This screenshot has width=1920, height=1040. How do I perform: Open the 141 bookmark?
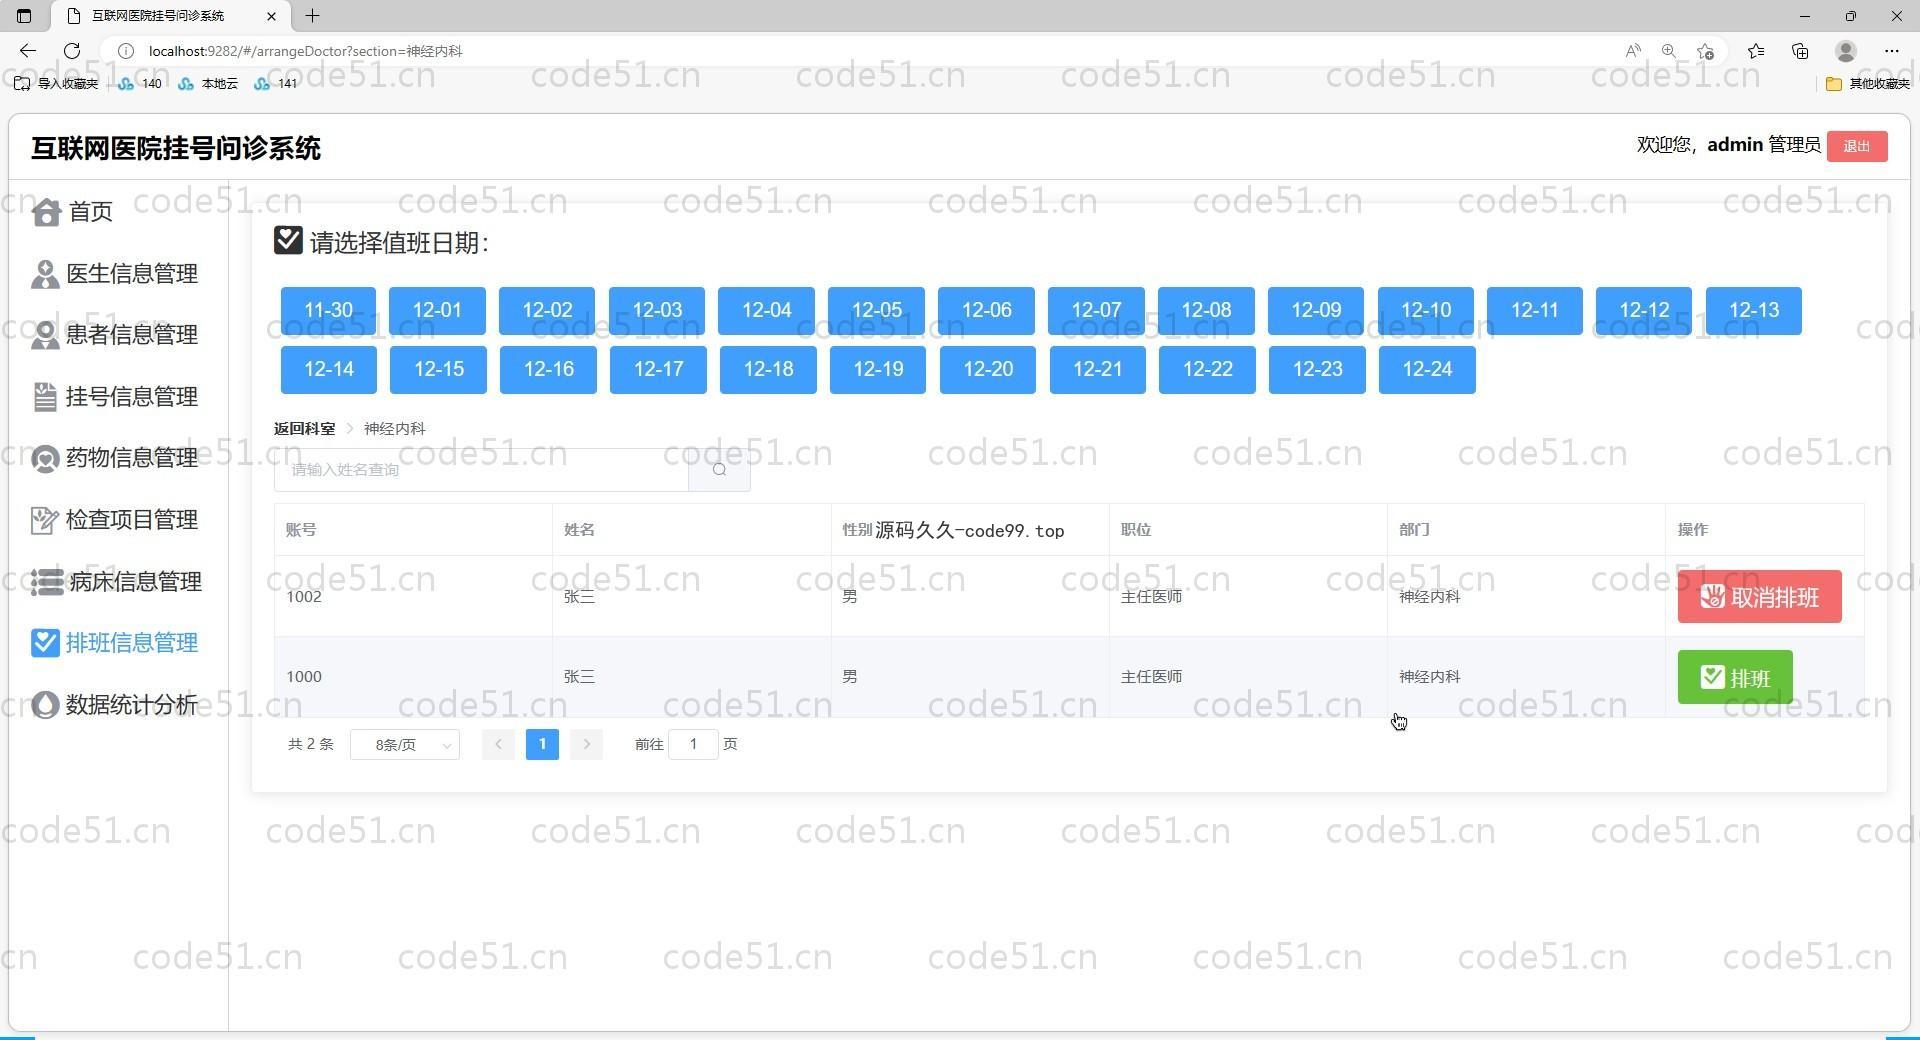[x=276, y=84]
